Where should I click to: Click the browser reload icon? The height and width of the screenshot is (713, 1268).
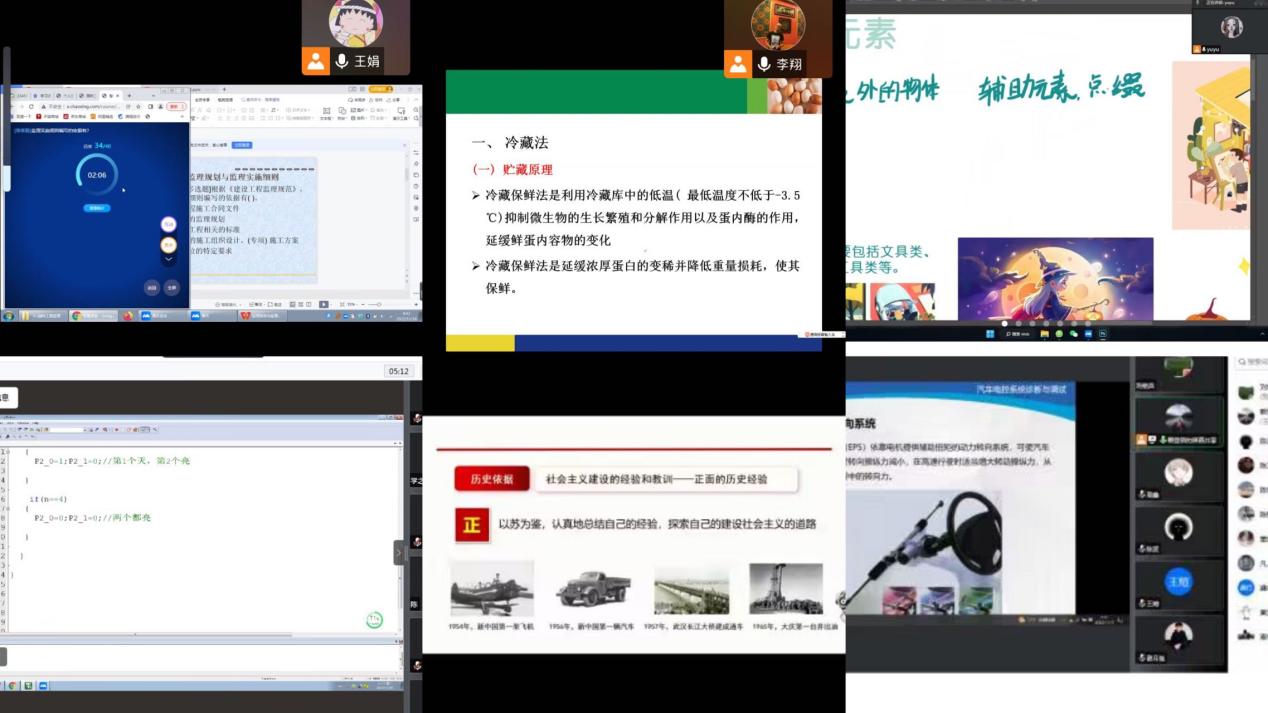[31, 106]
